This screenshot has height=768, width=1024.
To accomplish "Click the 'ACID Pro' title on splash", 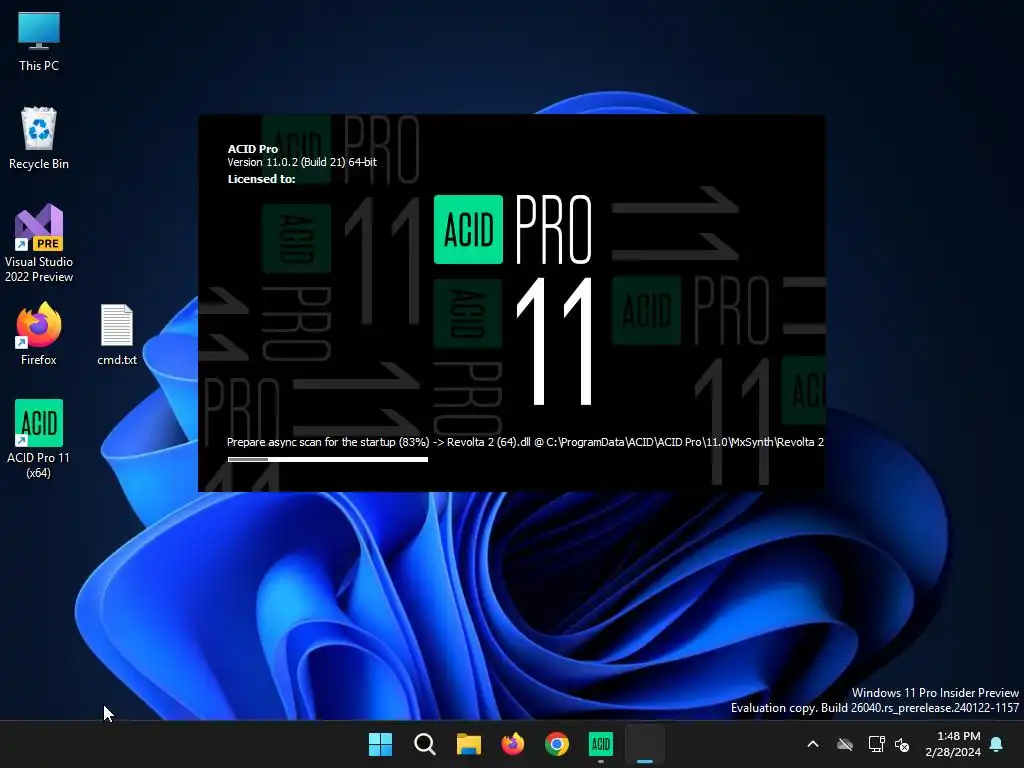I will click(253, 149).
